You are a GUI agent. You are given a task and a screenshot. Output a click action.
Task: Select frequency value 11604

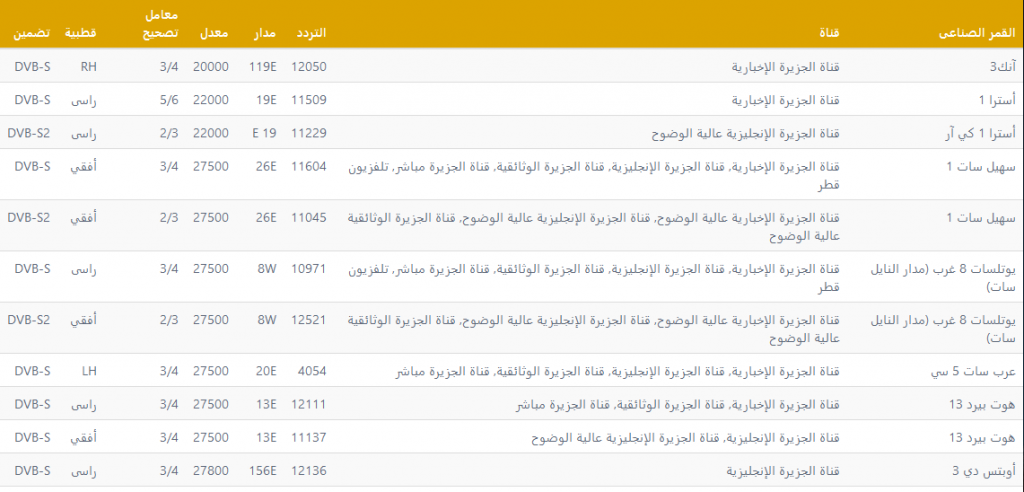tap(308, 167)
